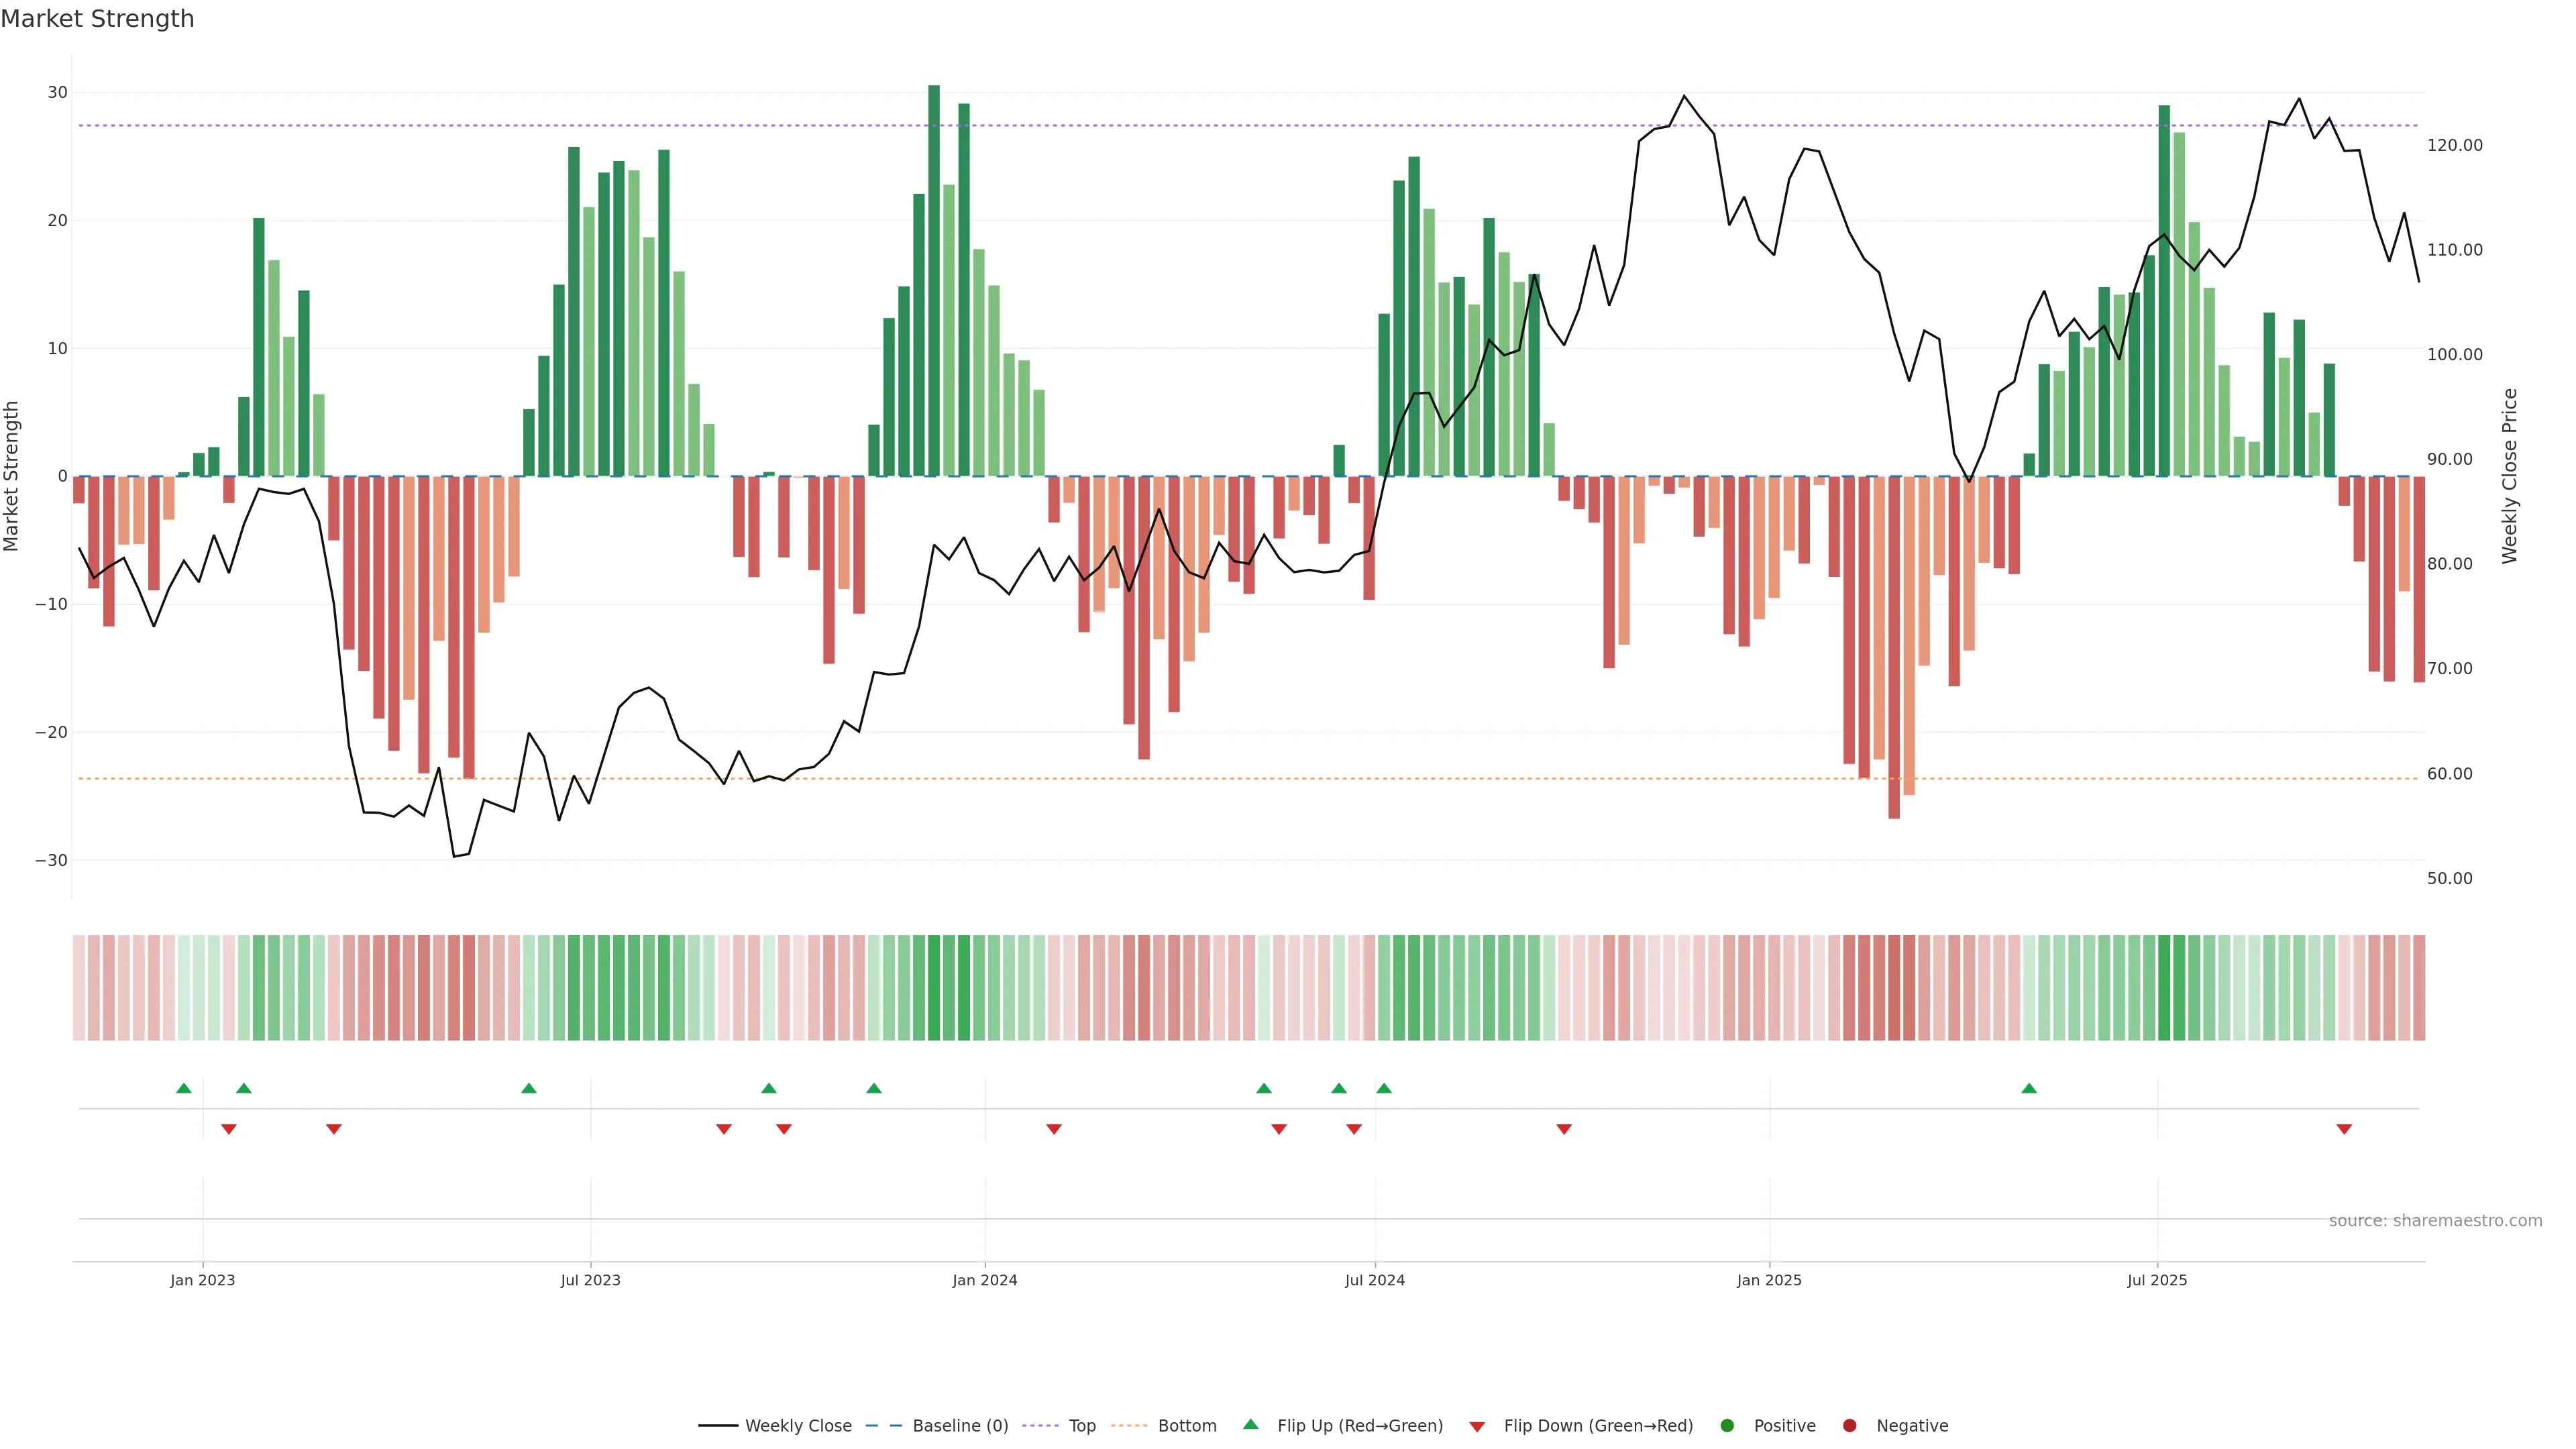Click the Flip Down (Green→Red) legend label
Image resolution: width=2576 pixels, height=1449 pixels.
pyautogui.click(x=1598, y=1425)
